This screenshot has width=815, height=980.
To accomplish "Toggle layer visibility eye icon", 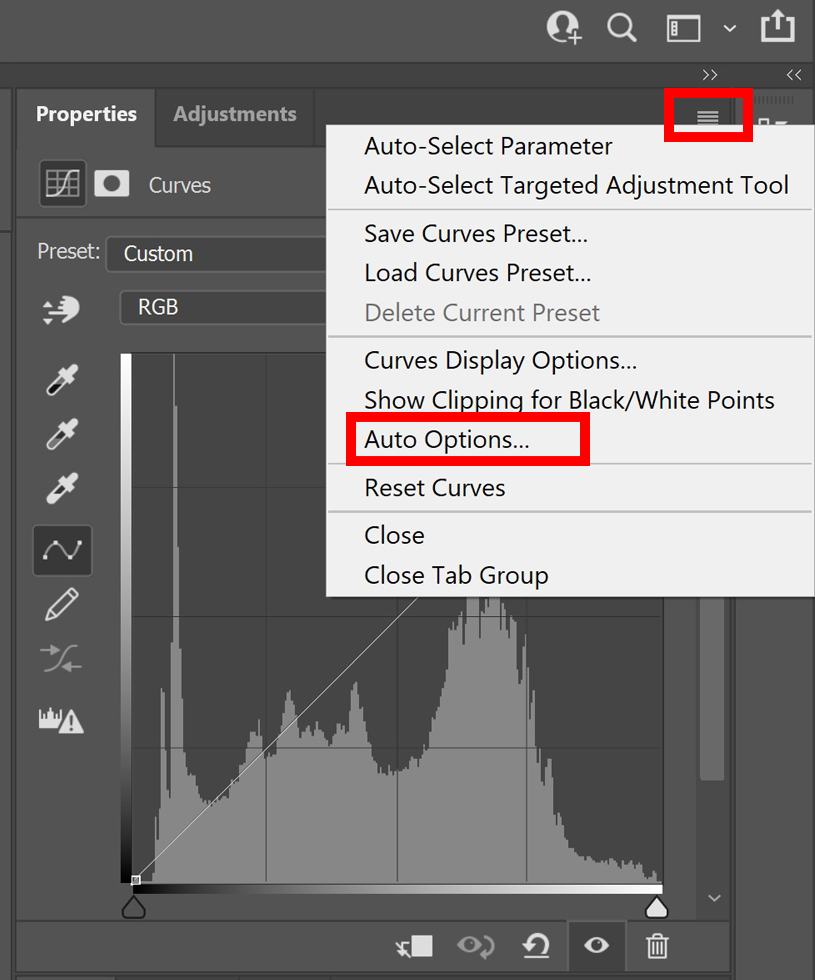I will pyautogui.click(x=597, y=945).
